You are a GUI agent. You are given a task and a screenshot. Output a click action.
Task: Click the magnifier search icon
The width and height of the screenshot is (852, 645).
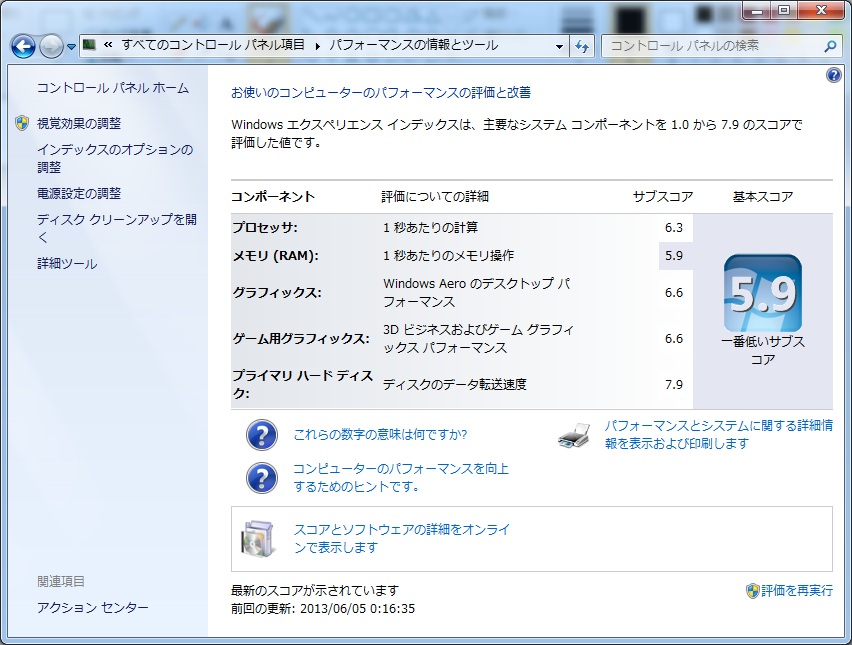pos(830,47)
